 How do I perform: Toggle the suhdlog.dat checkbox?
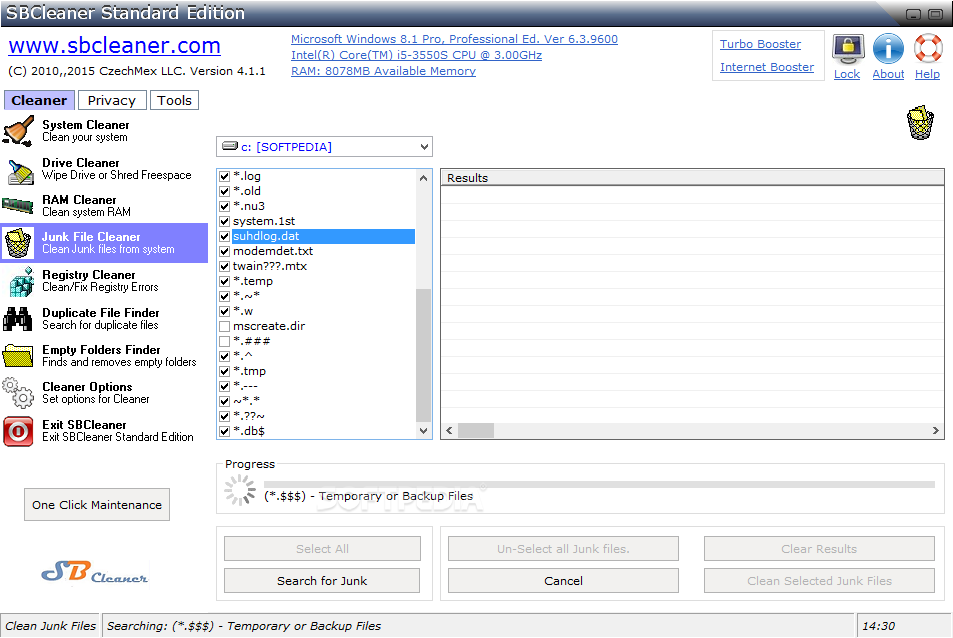pyautogui.click(x=224, y=236)
